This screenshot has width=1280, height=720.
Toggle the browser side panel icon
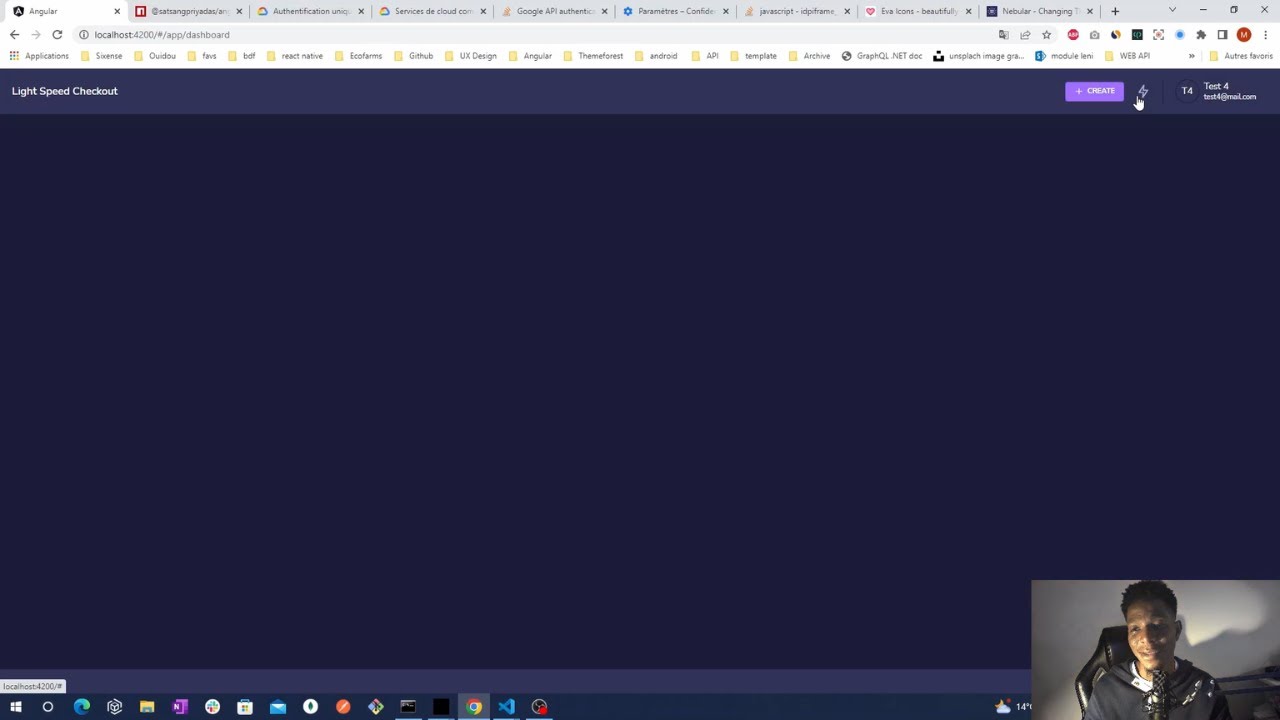[x=1222, y=35]
